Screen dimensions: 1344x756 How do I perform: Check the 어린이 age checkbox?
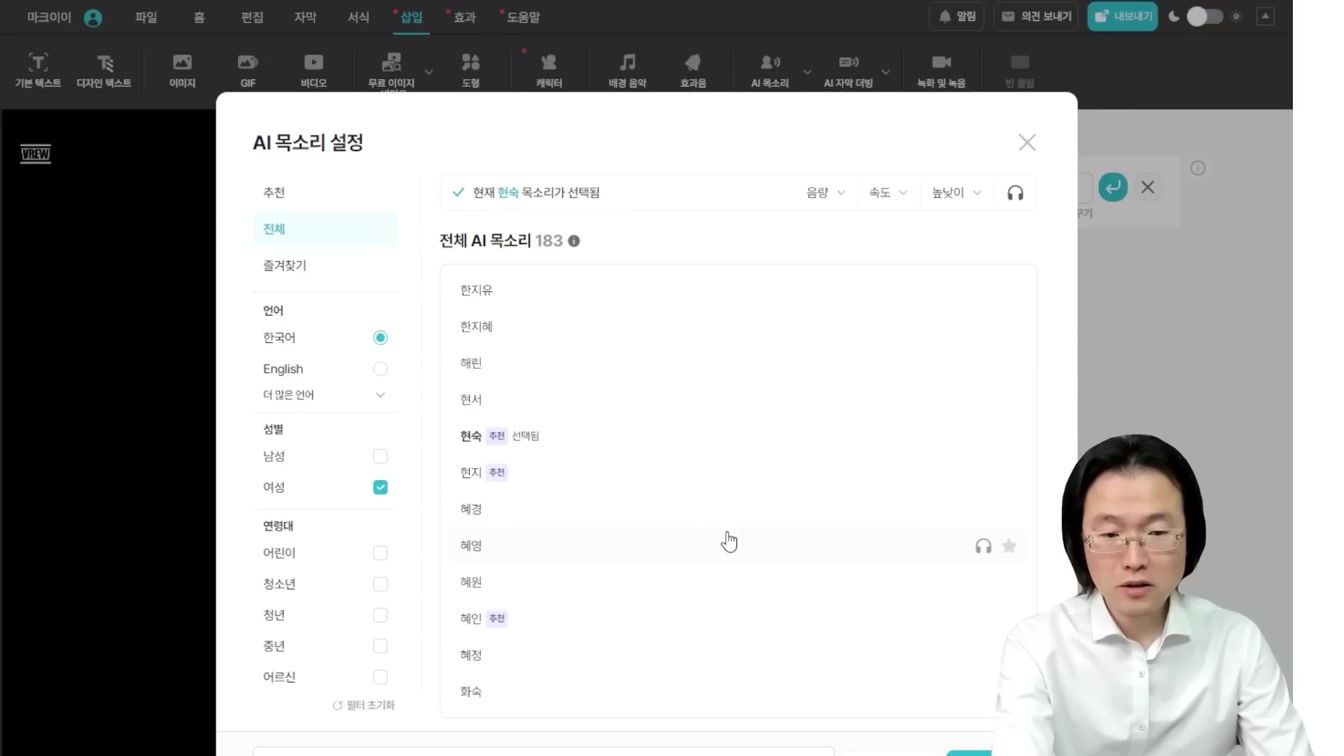[380, 553]
